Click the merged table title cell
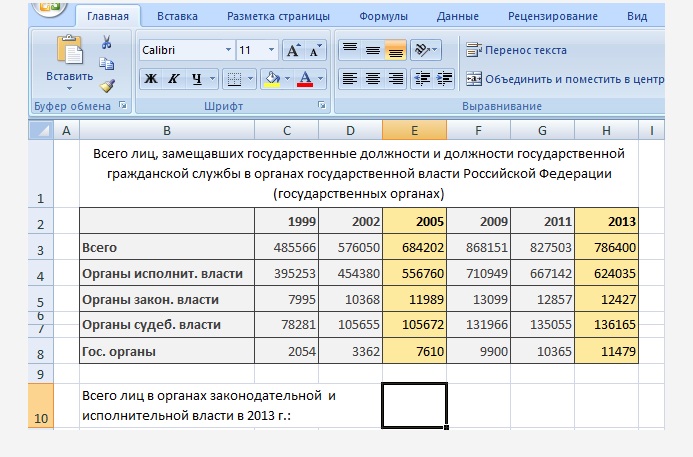 [359, 174]
